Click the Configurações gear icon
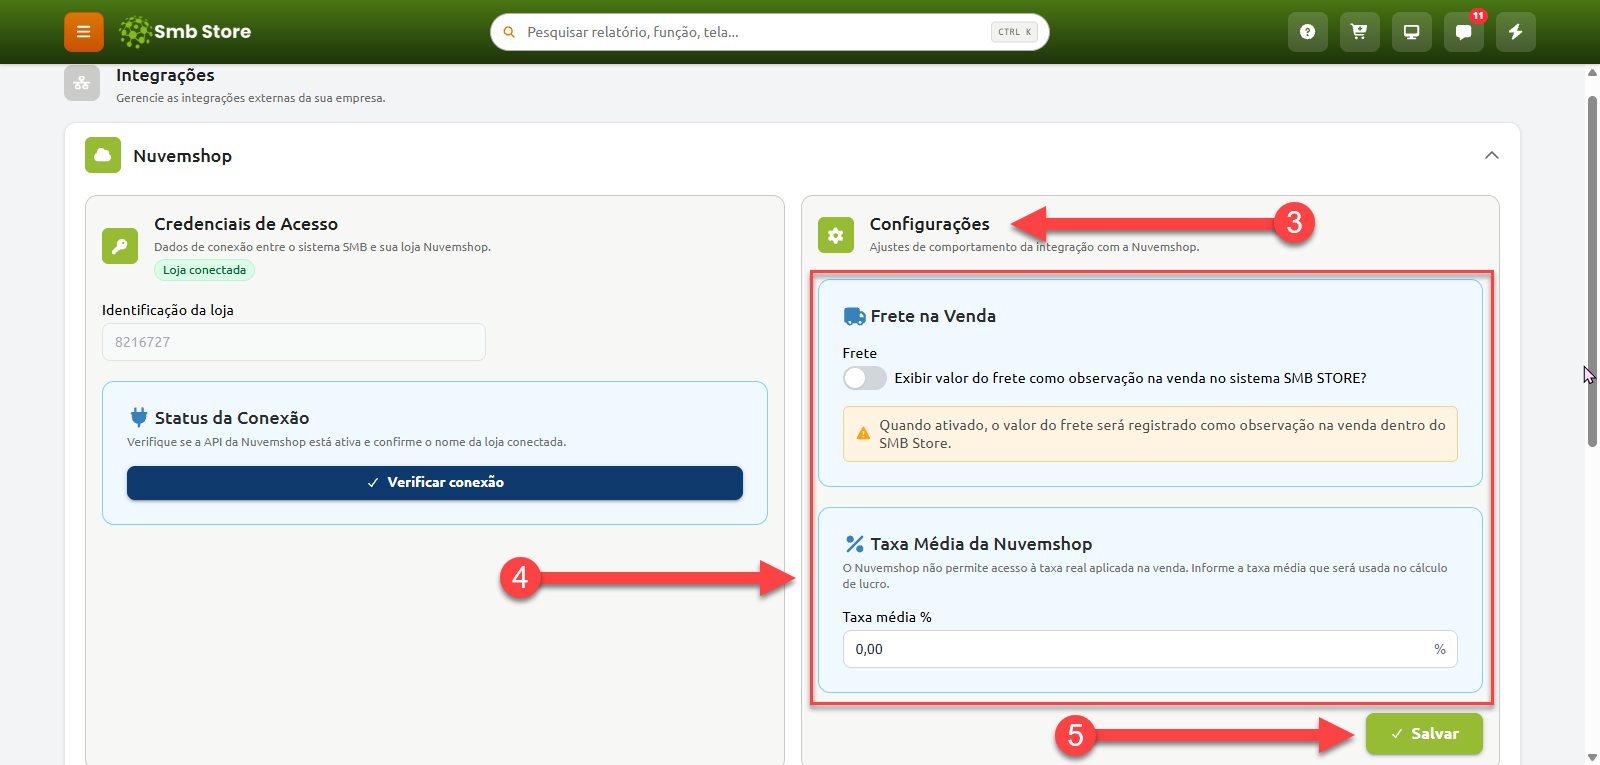This screenshot has height=765, width=1600. coord(836,236)
